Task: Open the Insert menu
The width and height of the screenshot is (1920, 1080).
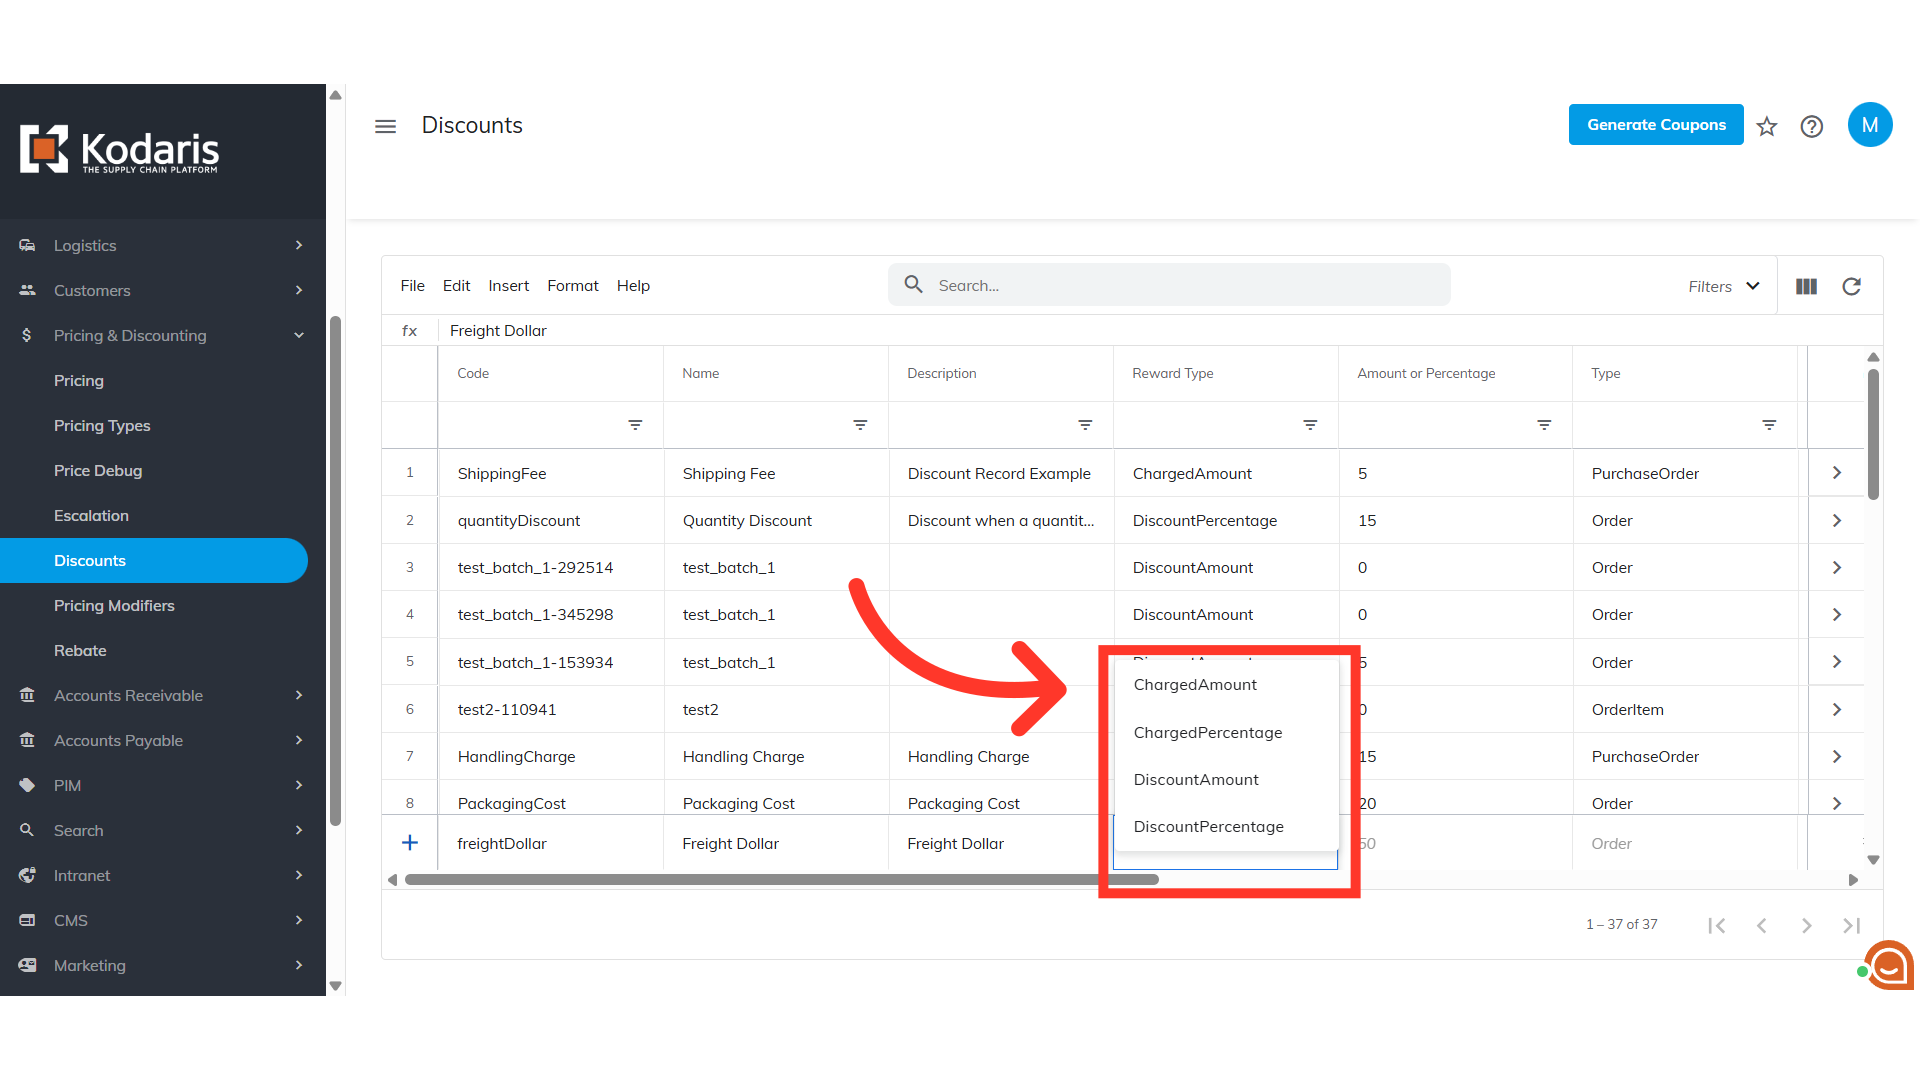Action: 508,286
